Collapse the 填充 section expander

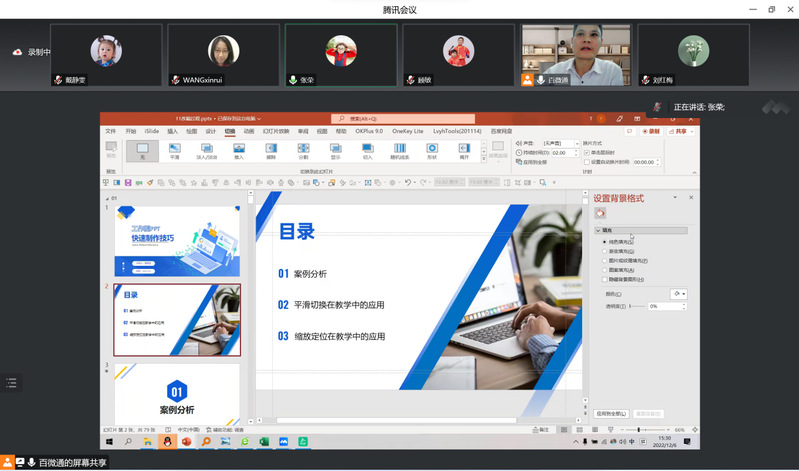(x=598, y=231)
